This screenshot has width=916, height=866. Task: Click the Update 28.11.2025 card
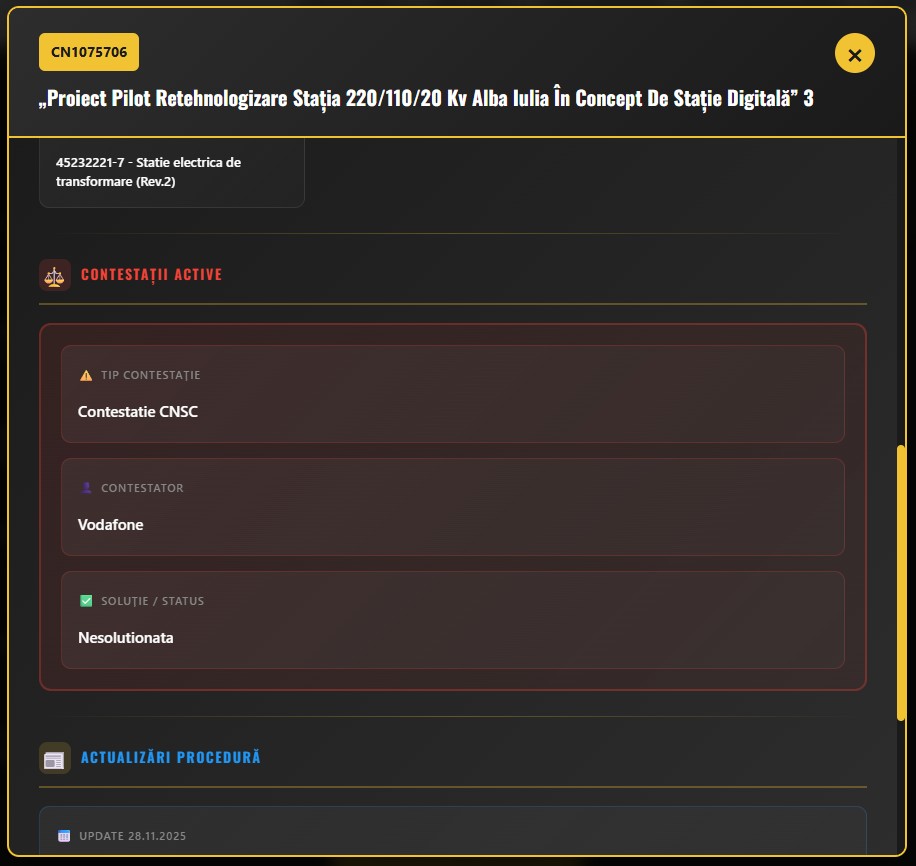tap(452, 833)
